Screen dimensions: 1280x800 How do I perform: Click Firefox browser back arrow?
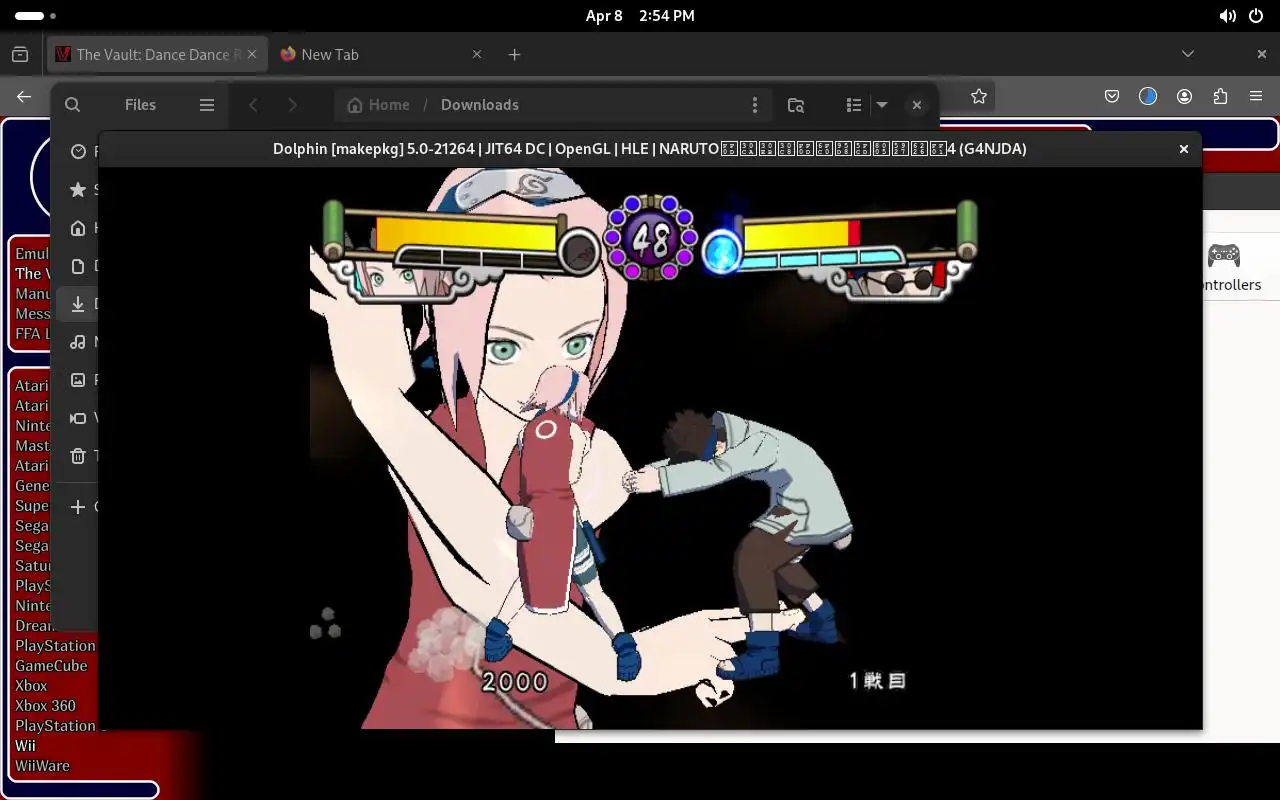coord(24,96)
